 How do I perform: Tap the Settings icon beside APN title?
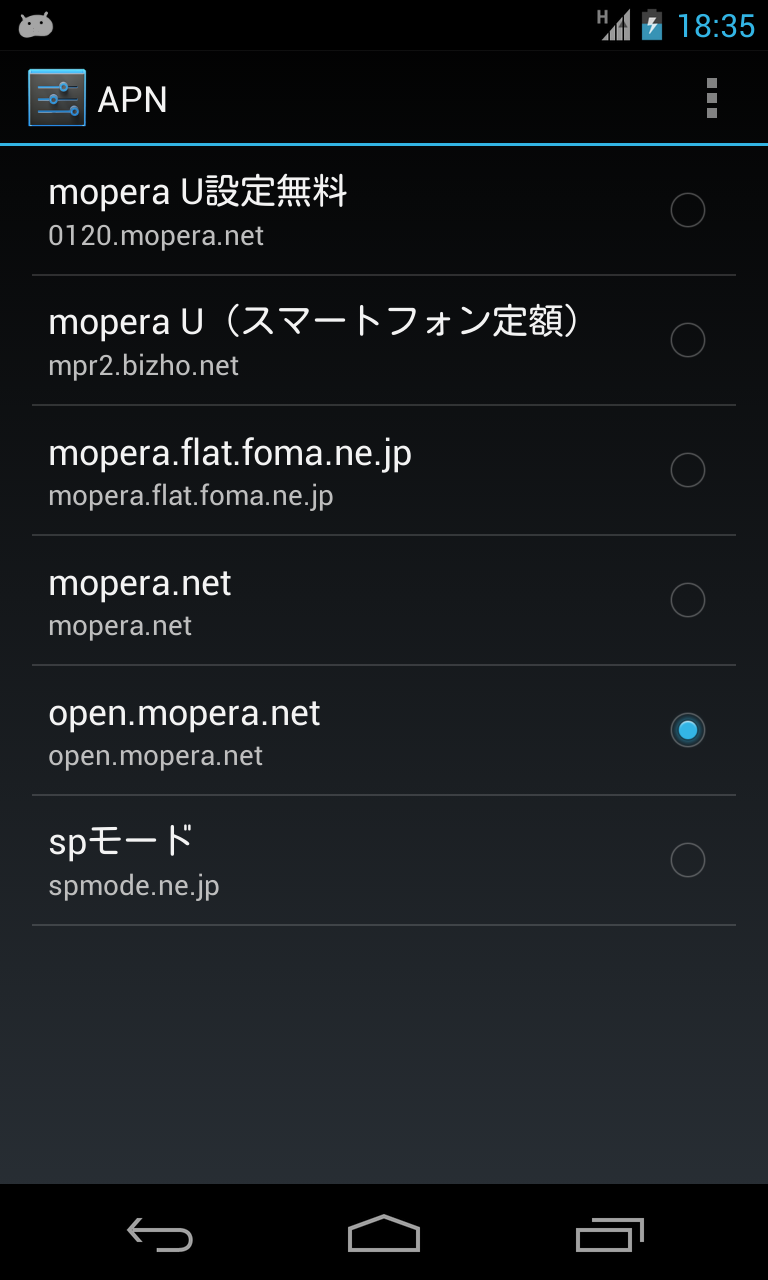57,98
